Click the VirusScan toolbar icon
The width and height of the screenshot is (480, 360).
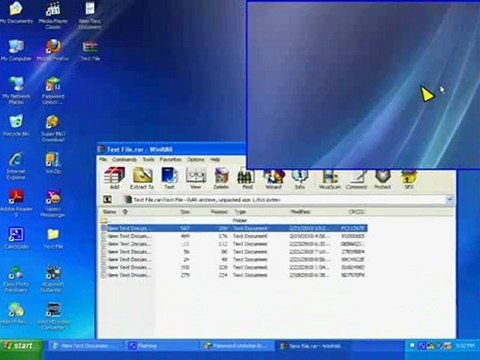coord(329,180)
